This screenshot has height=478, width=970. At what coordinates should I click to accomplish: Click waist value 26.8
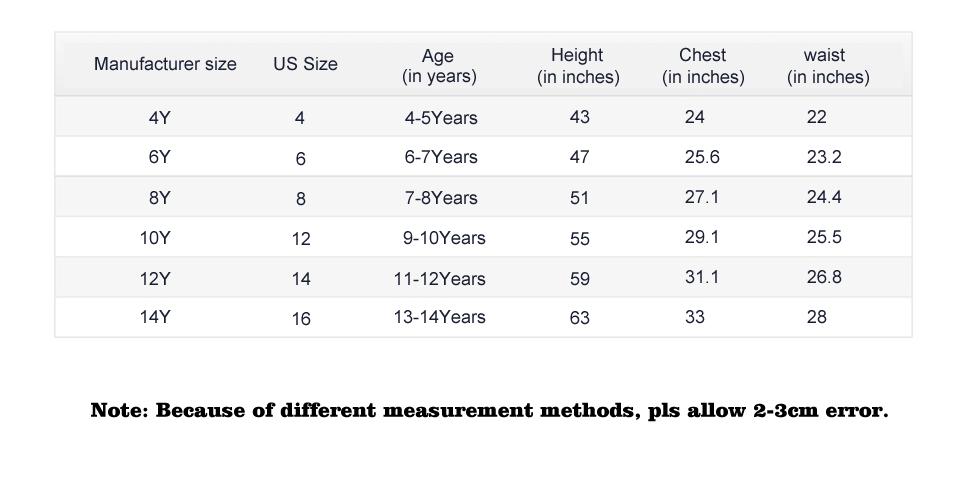[824, 277]
